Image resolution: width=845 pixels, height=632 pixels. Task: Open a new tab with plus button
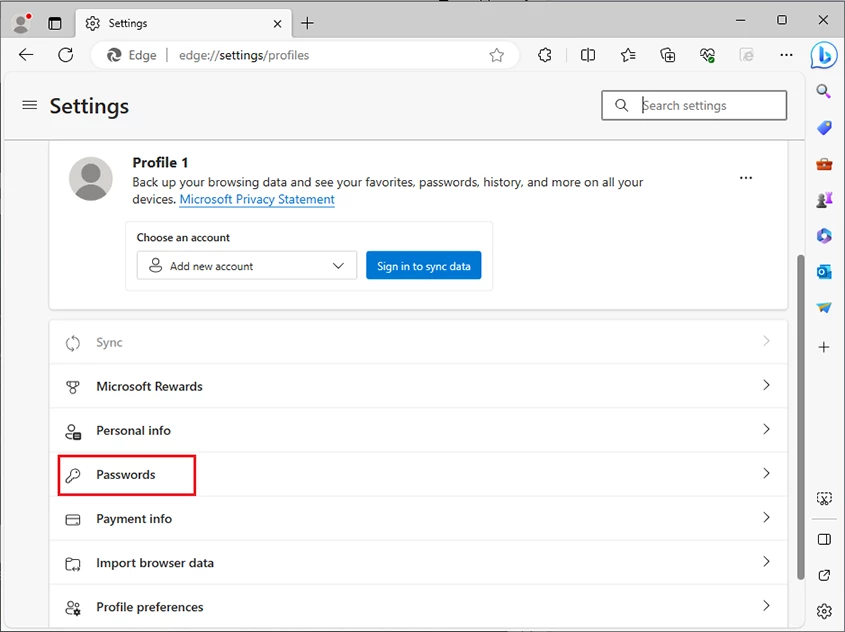307,23
